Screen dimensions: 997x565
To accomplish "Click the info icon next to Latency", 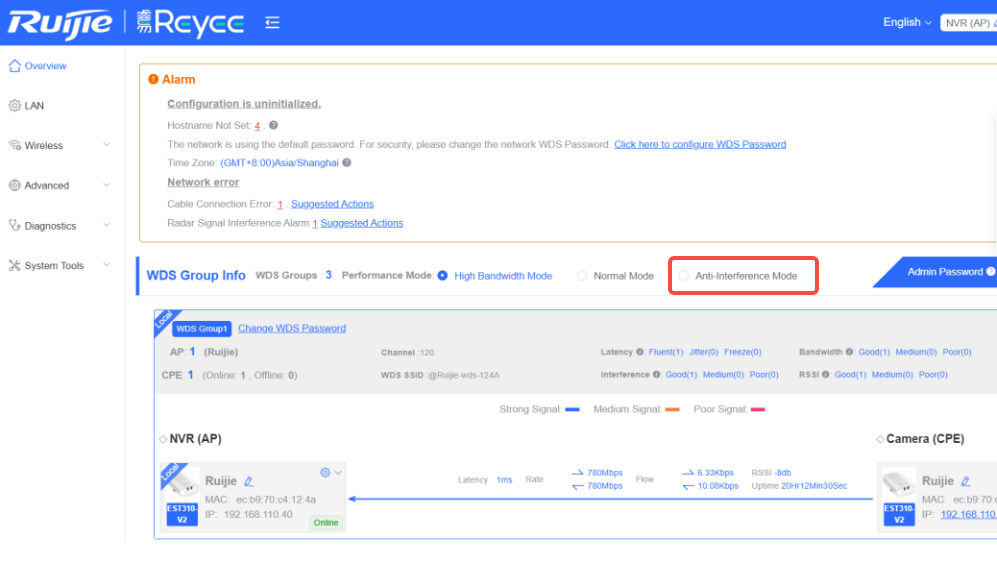I will coord(640,352).
